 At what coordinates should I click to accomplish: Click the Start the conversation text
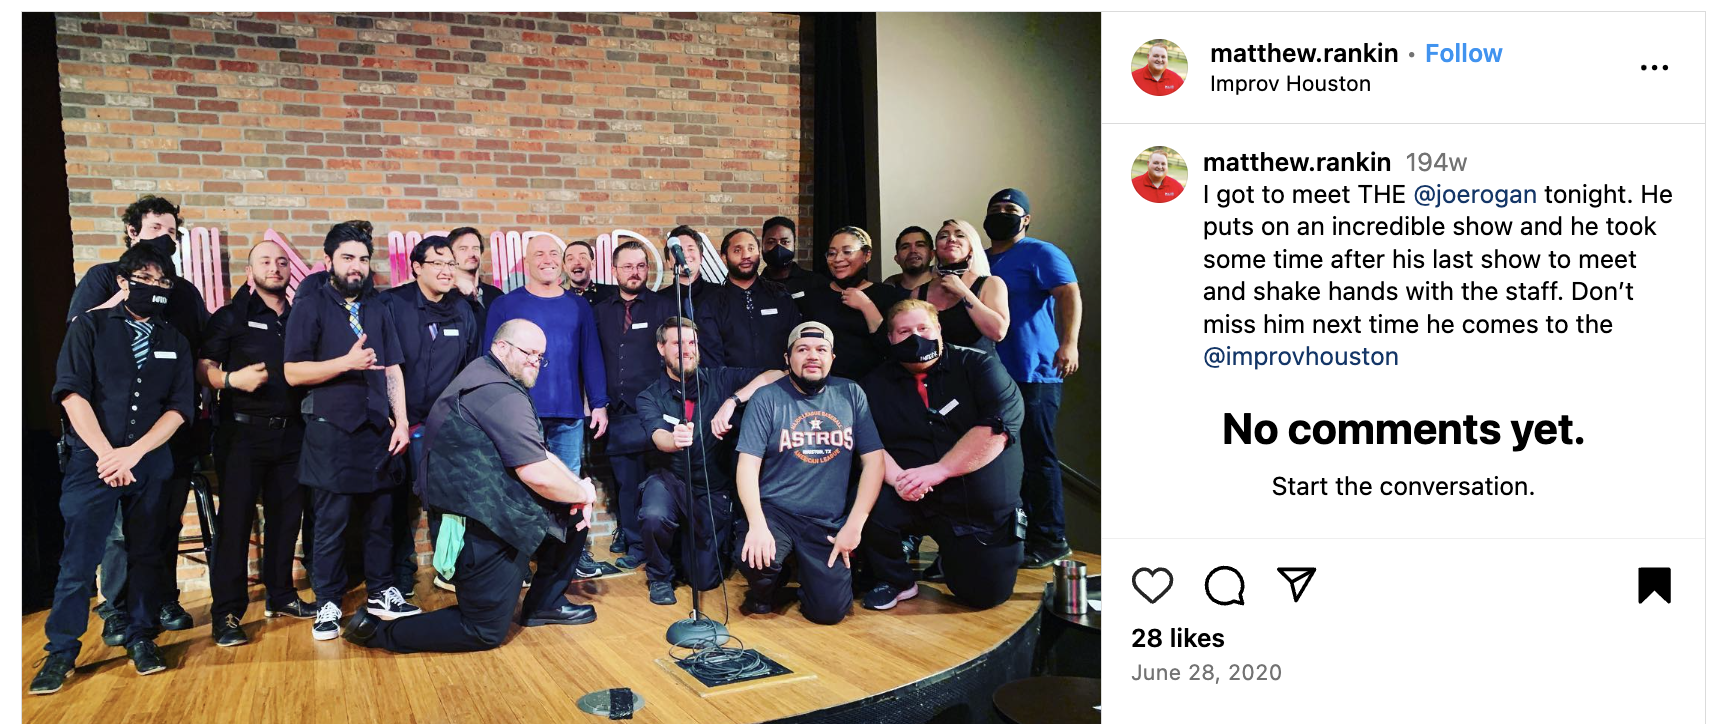(x=1403, y=487)
